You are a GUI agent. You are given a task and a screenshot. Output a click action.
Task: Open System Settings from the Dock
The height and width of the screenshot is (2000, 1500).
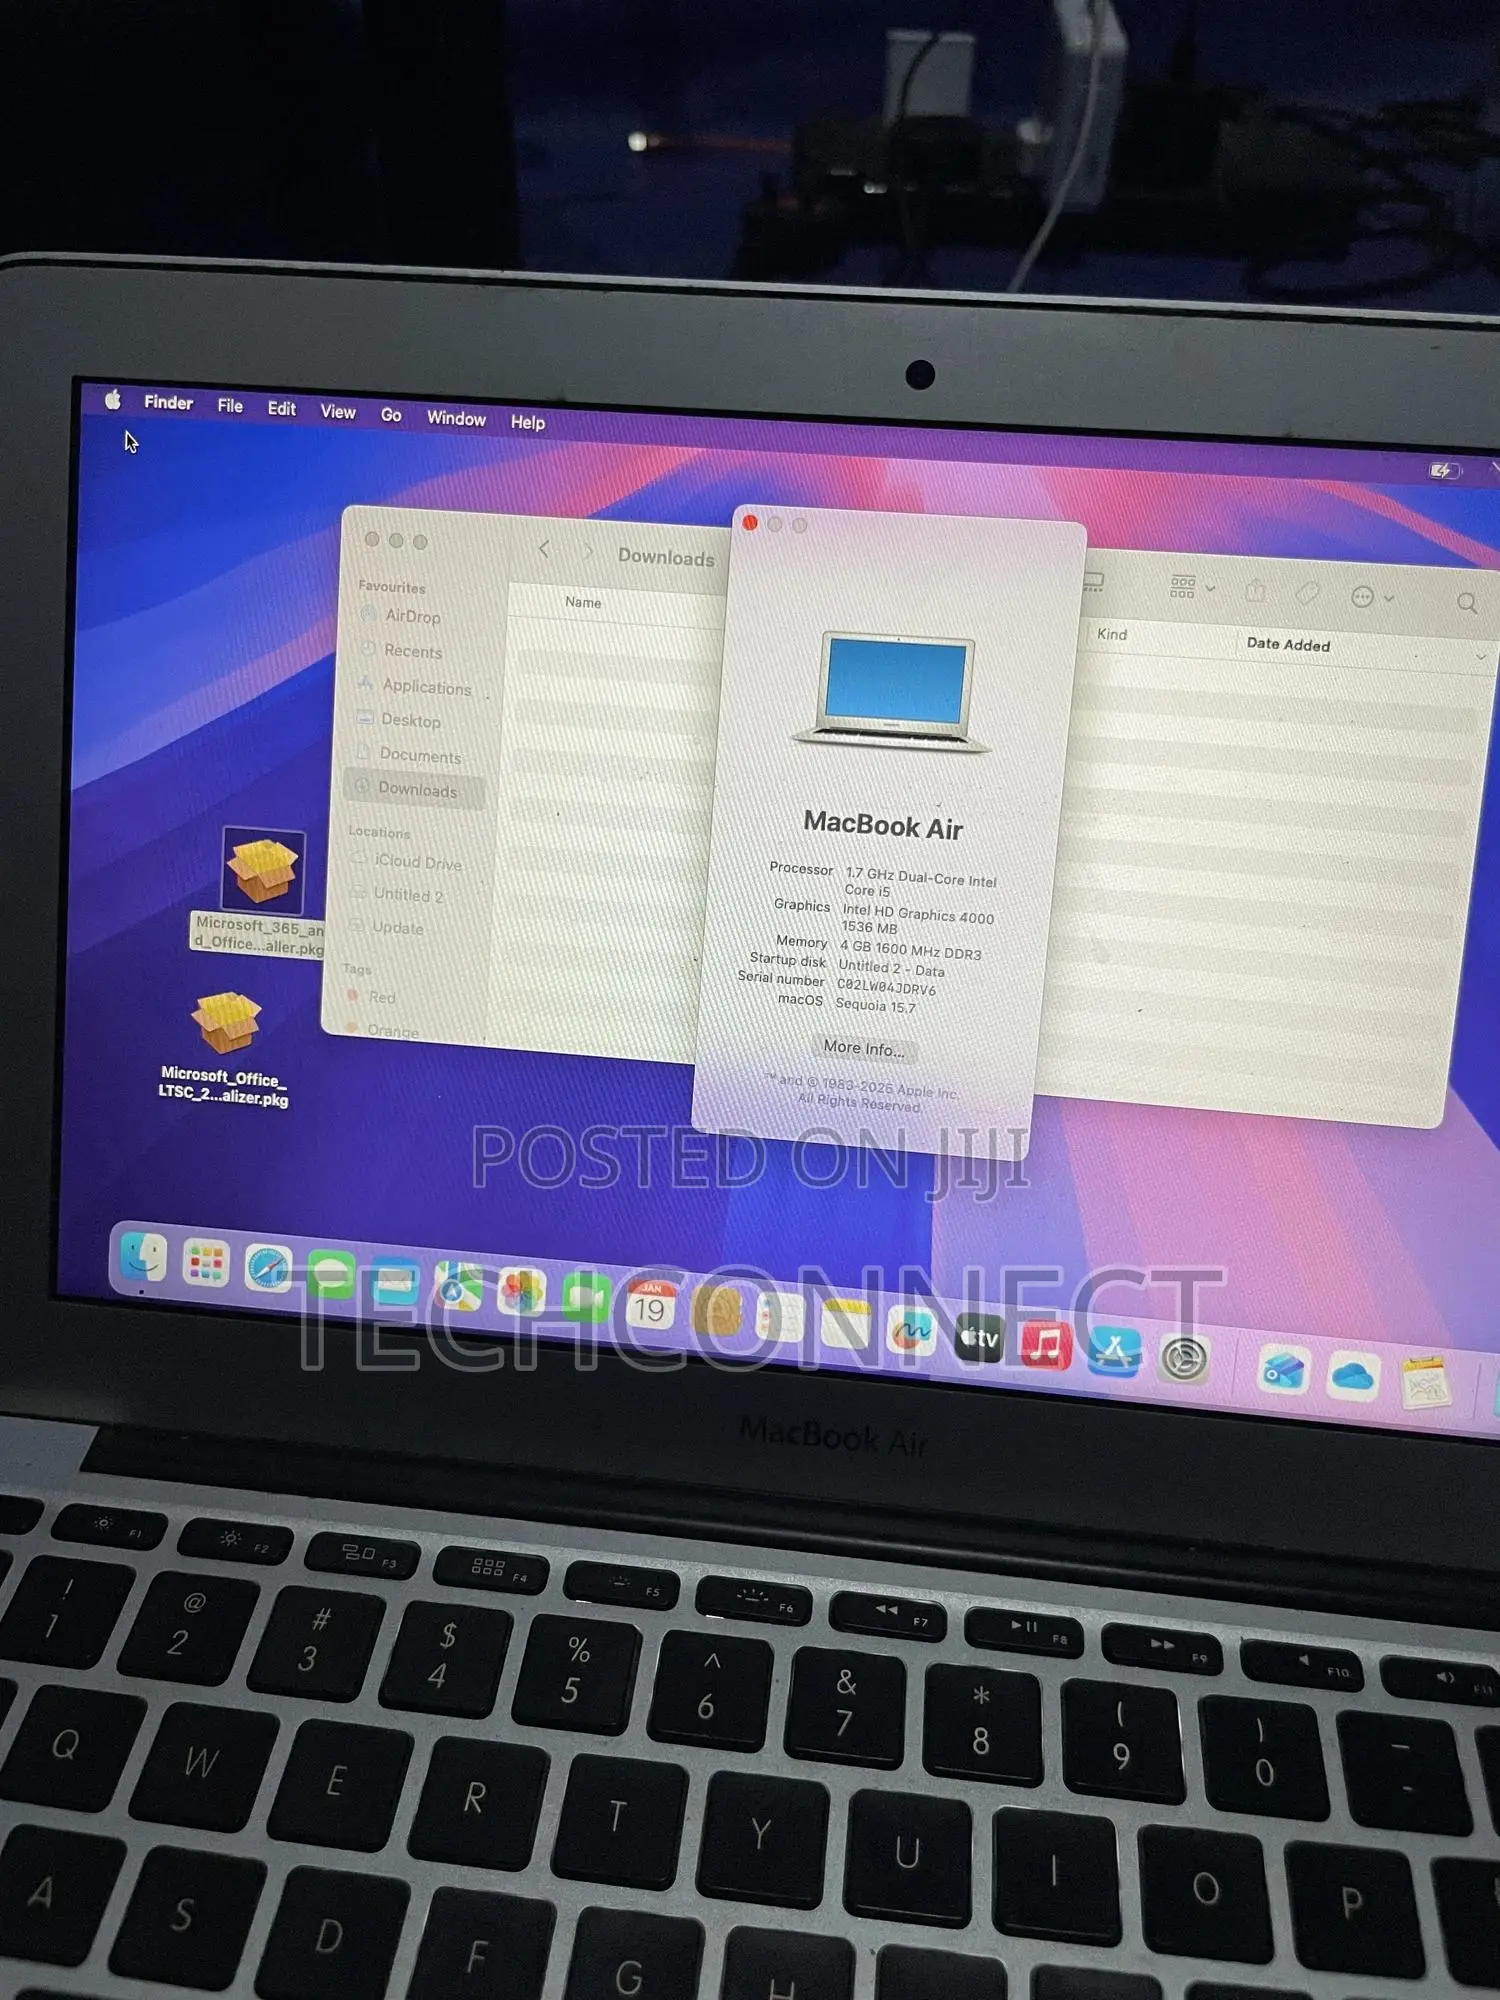(1183, 1358)
